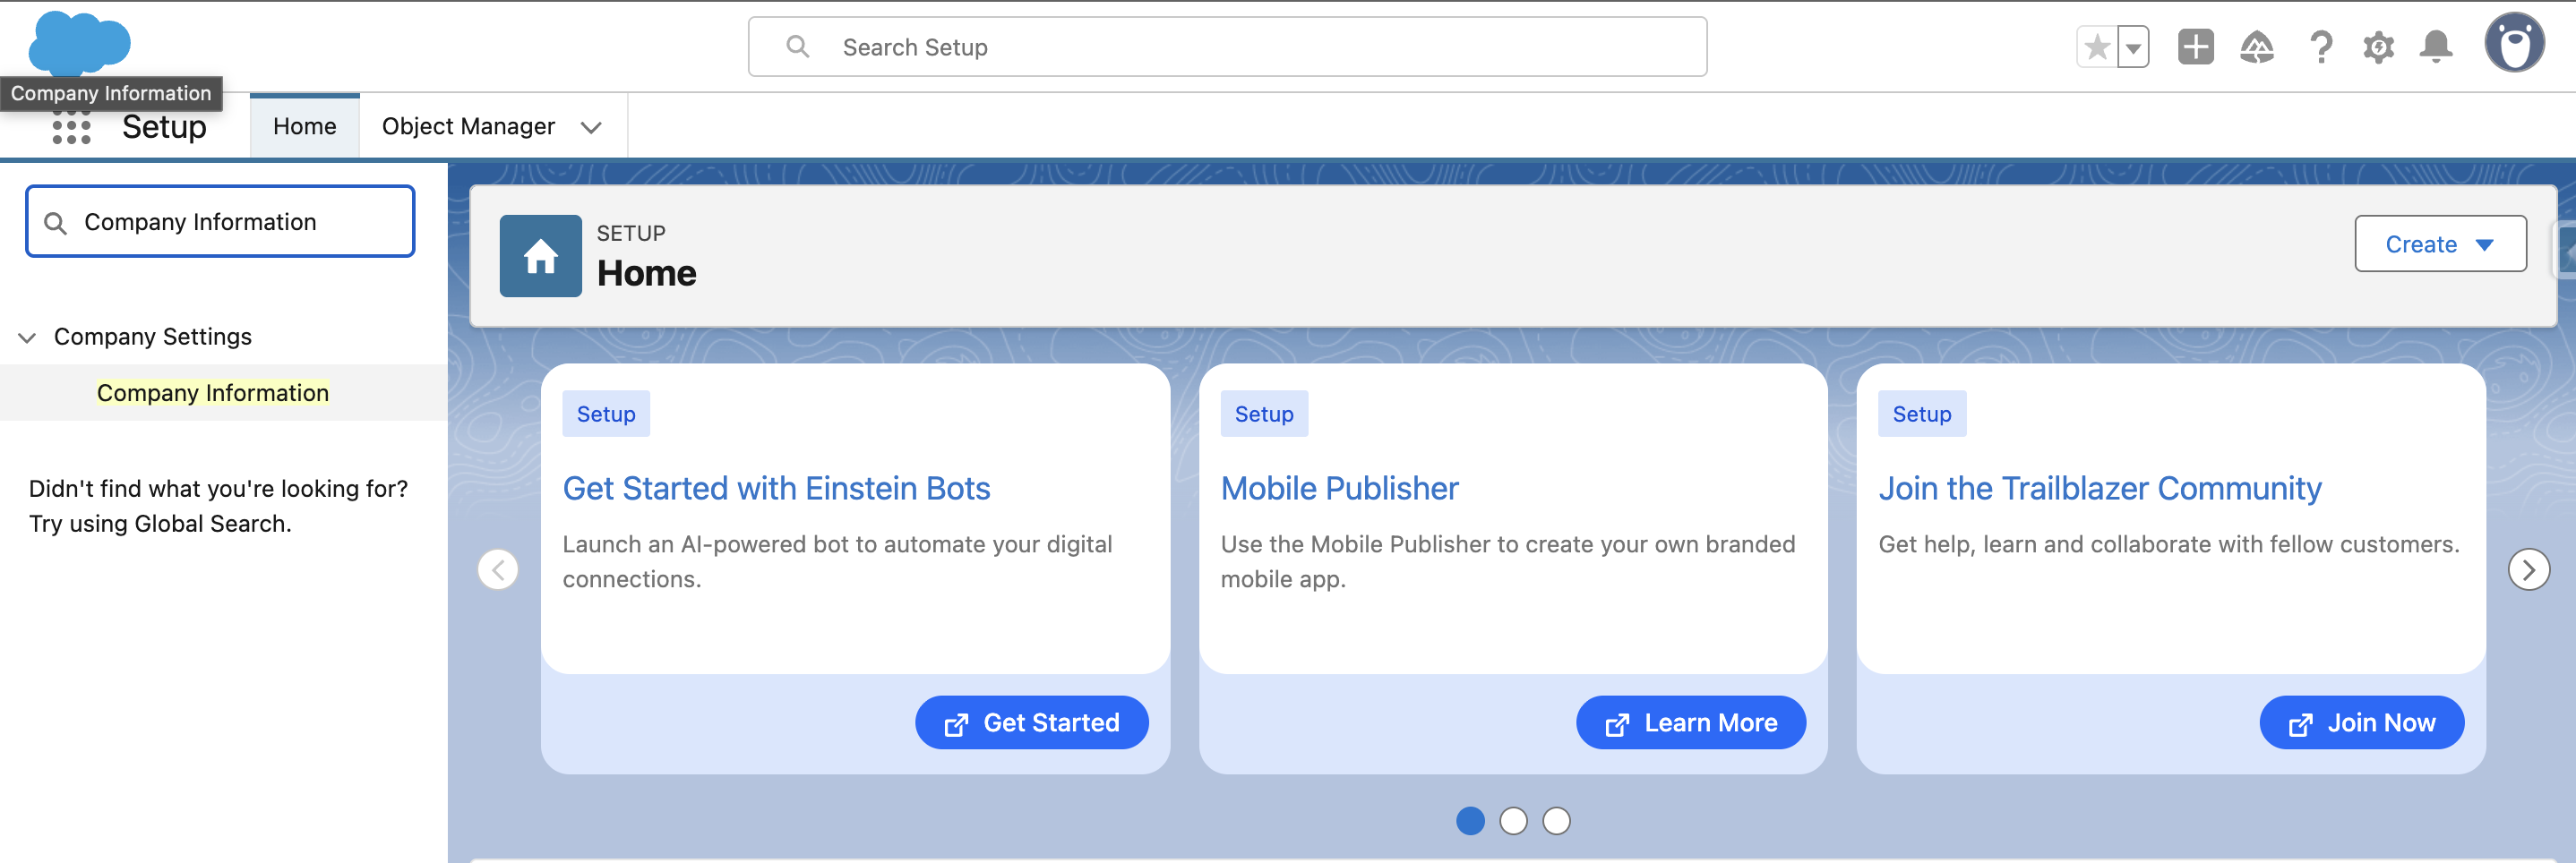Open the Object Manager tab

pyautogui.click(x=468, y=126)
